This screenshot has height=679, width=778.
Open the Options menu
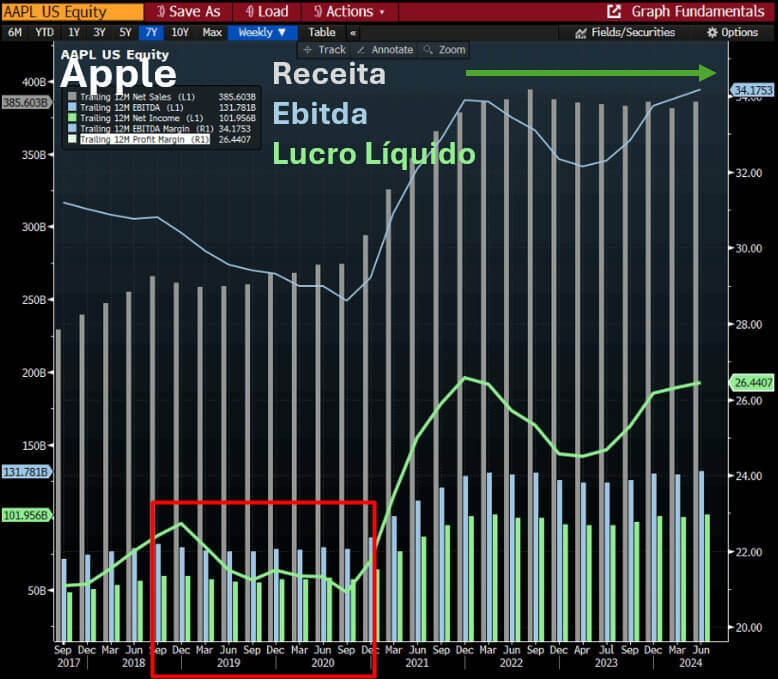(x=739, y=33)
